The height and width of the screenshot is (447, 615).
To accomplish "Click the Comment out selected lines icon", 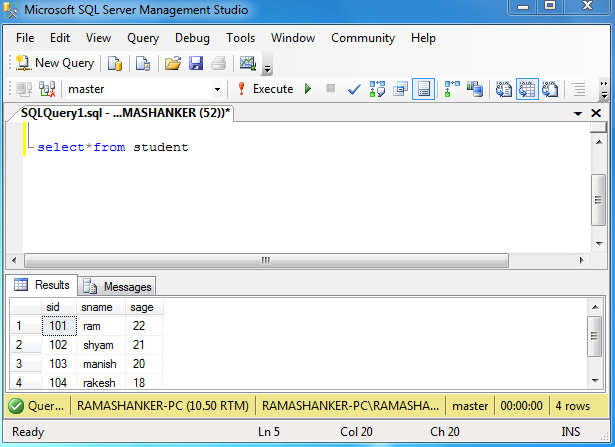I will point(579,89).
